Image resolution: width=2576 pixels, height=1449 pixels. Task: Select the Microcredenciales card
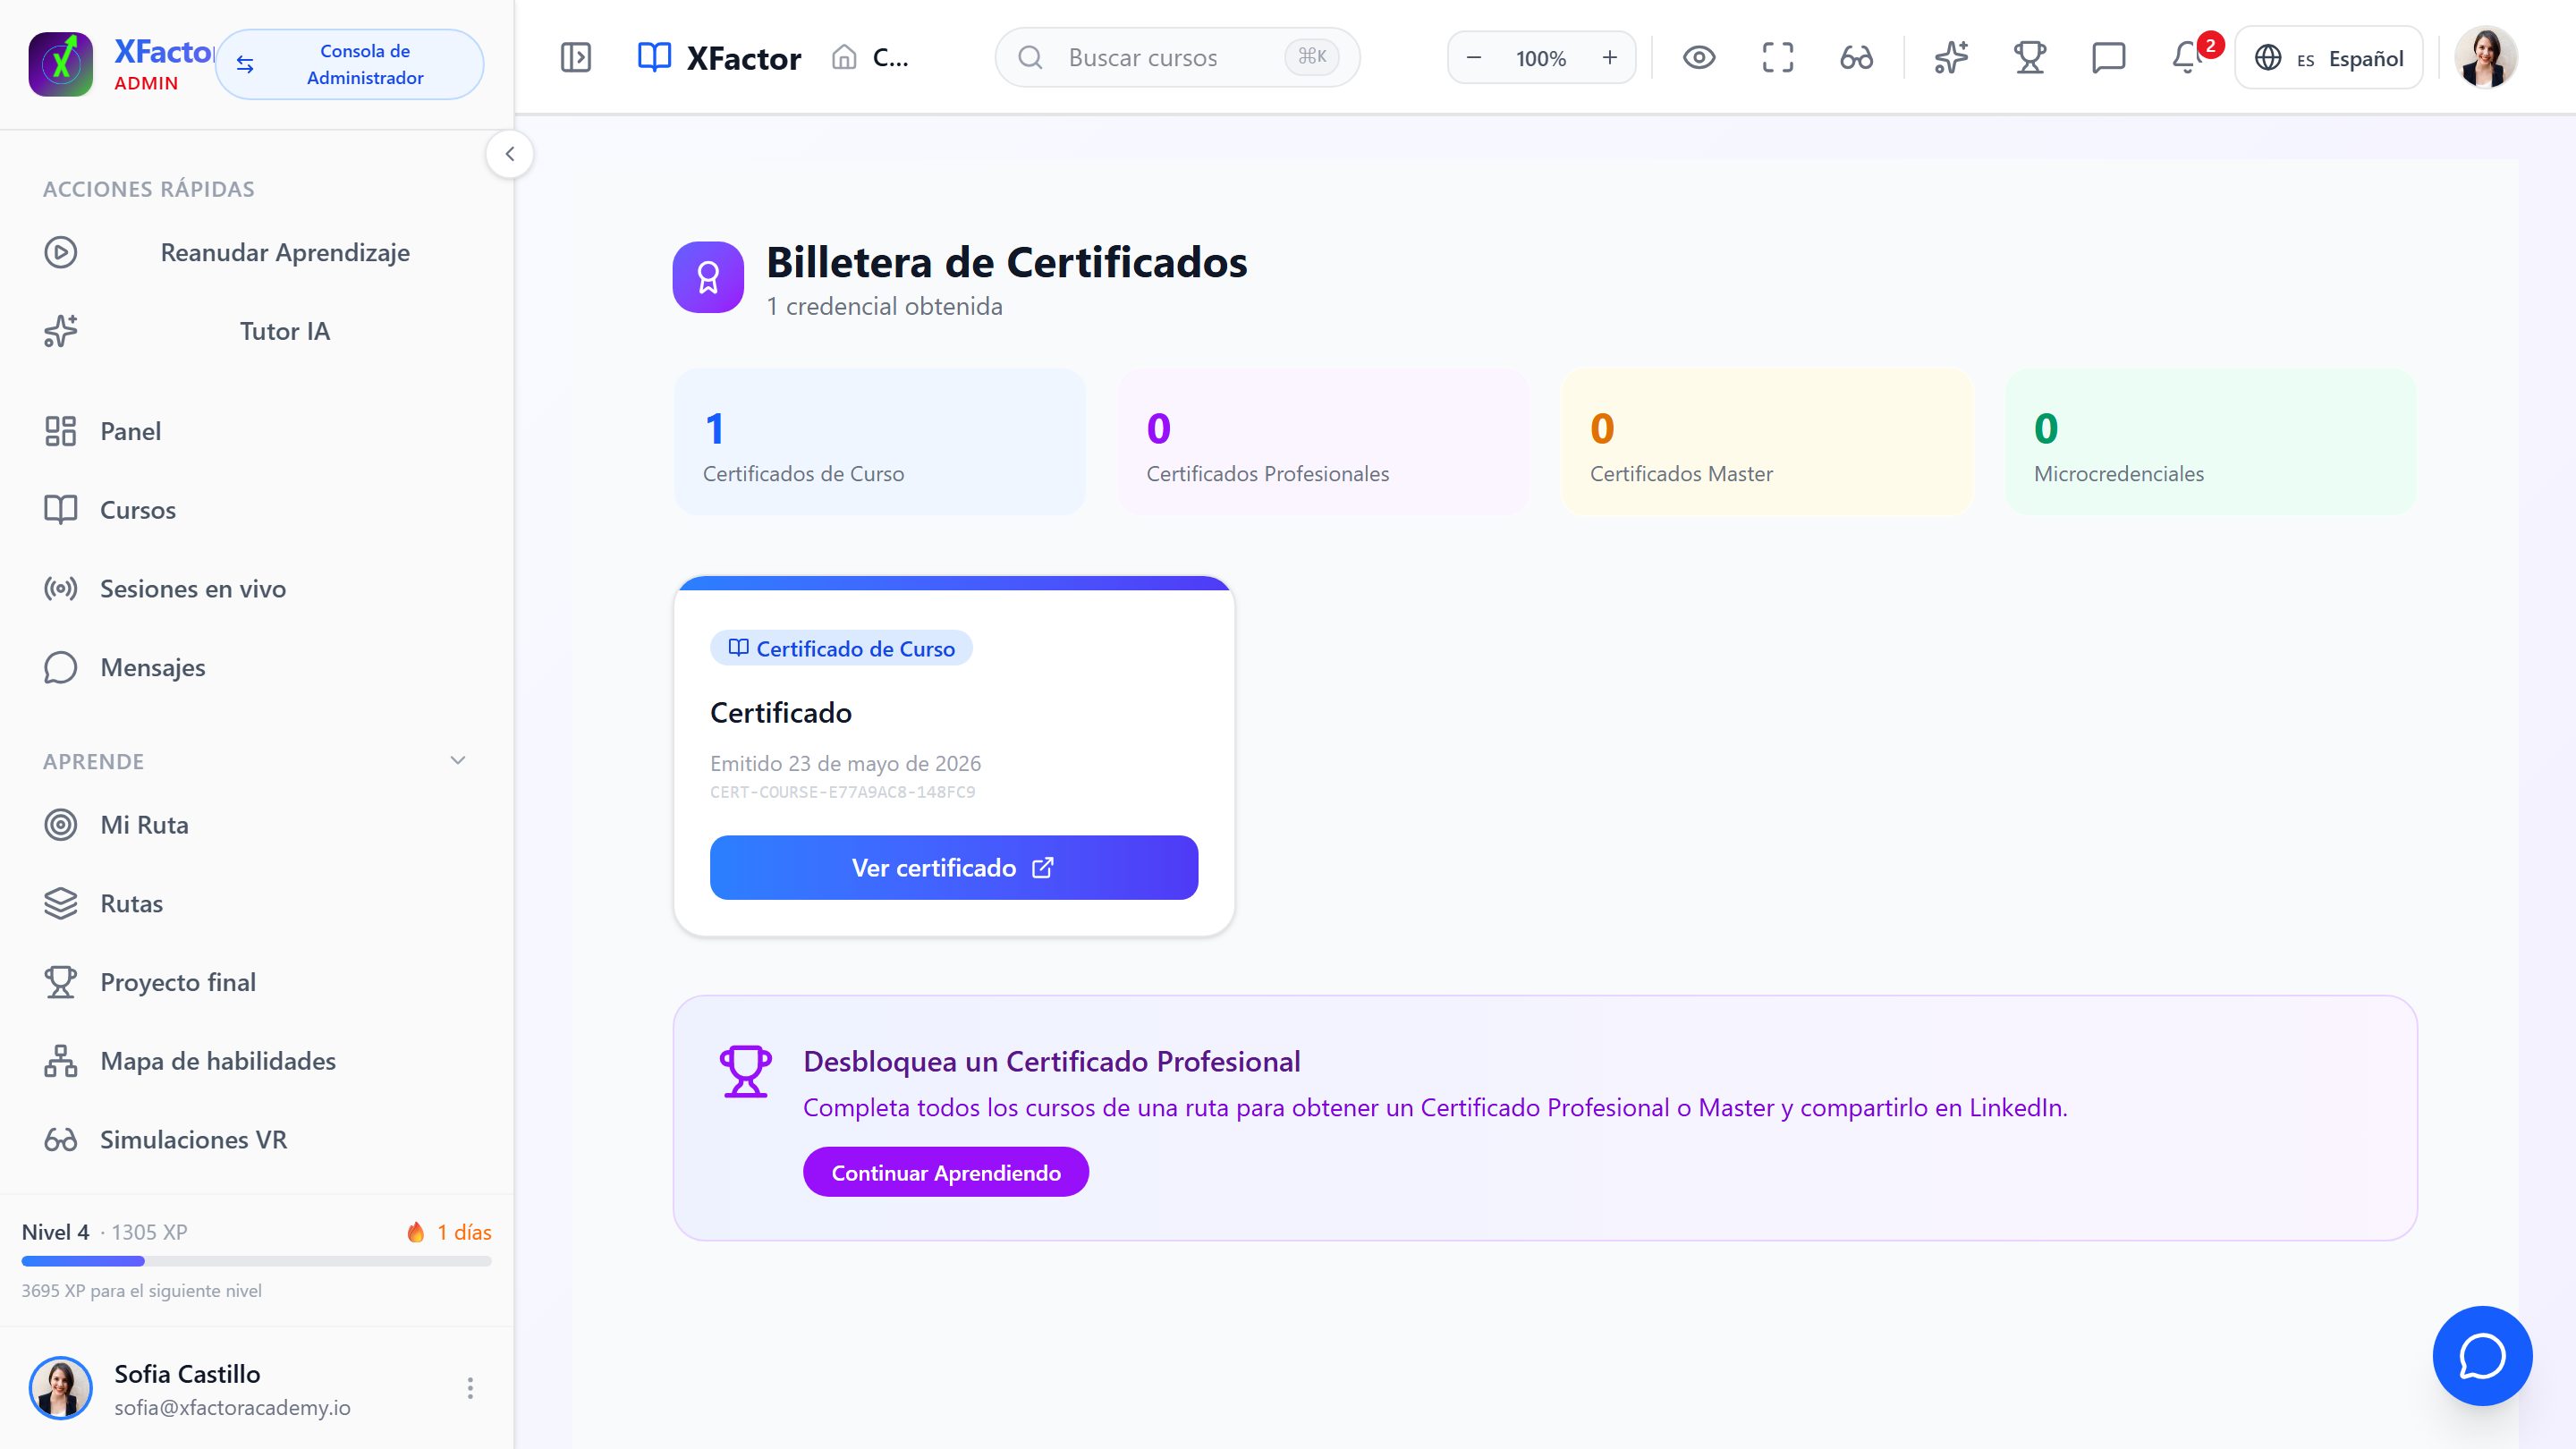coord(2211,442)
